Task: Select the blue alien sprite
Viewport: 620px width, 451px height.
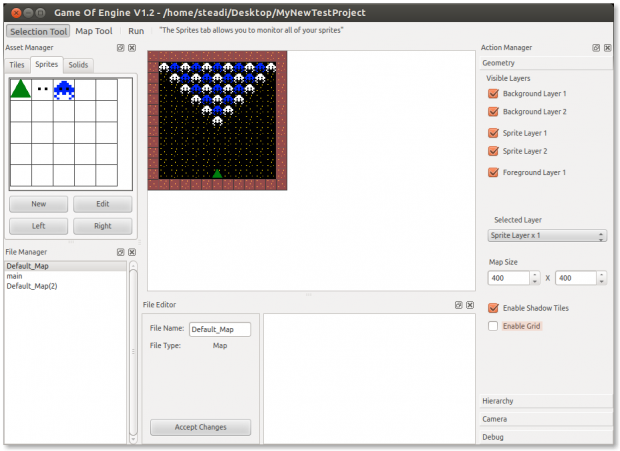Action: (x=64, y=90)
